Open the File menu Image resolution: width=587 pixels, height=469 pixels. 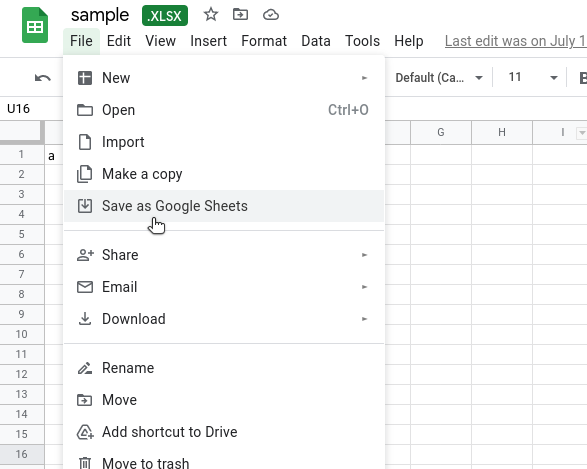coord(81,41)
